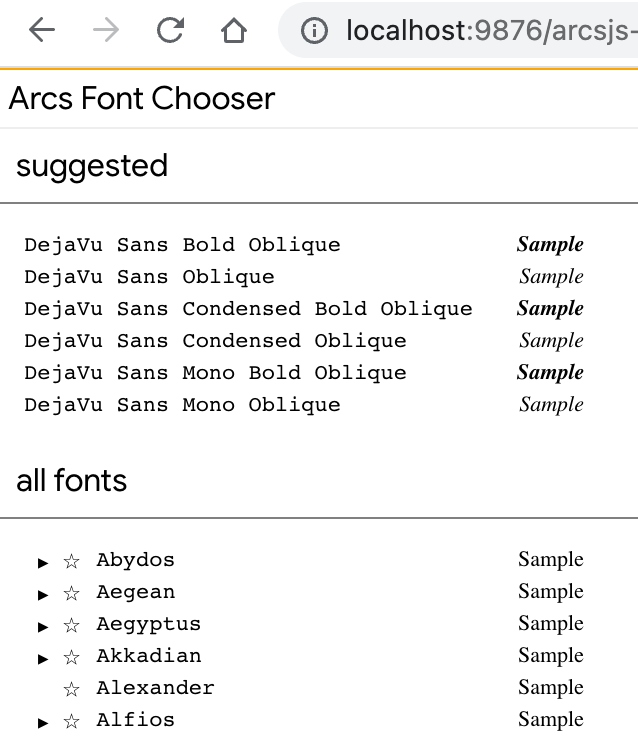The width and height of the screenshot is (638, 742).
Task: Select DejaVu Sans Bold Oblique suggestion
Action: pyautogui.click(x=182, y=245)
